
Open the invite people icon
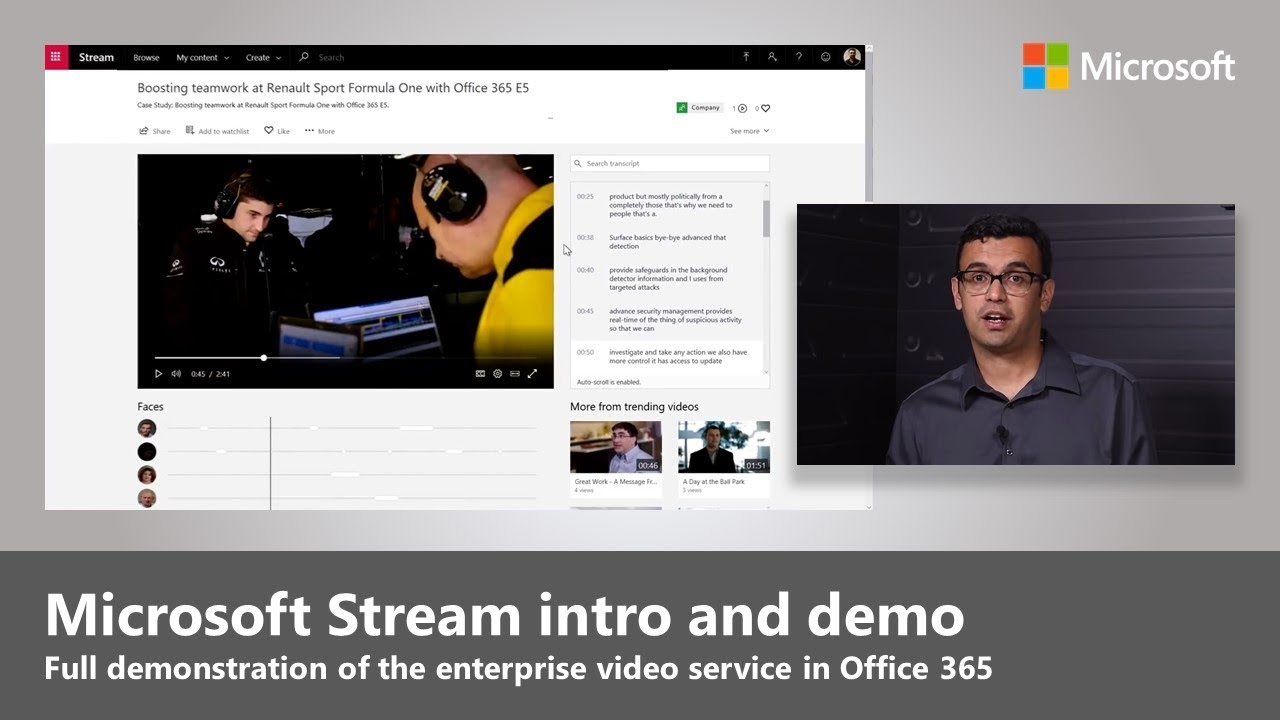pos(772,57)
